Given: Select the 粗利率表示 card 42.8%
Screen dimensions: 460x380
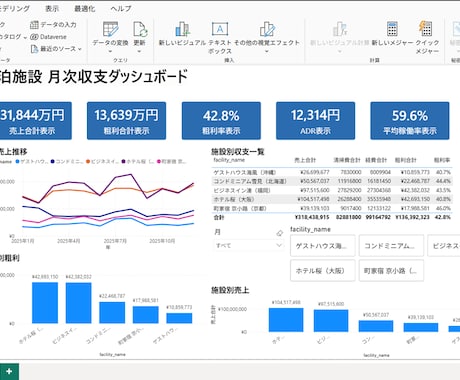Looking at the screenshot, I should coord(221,121).
